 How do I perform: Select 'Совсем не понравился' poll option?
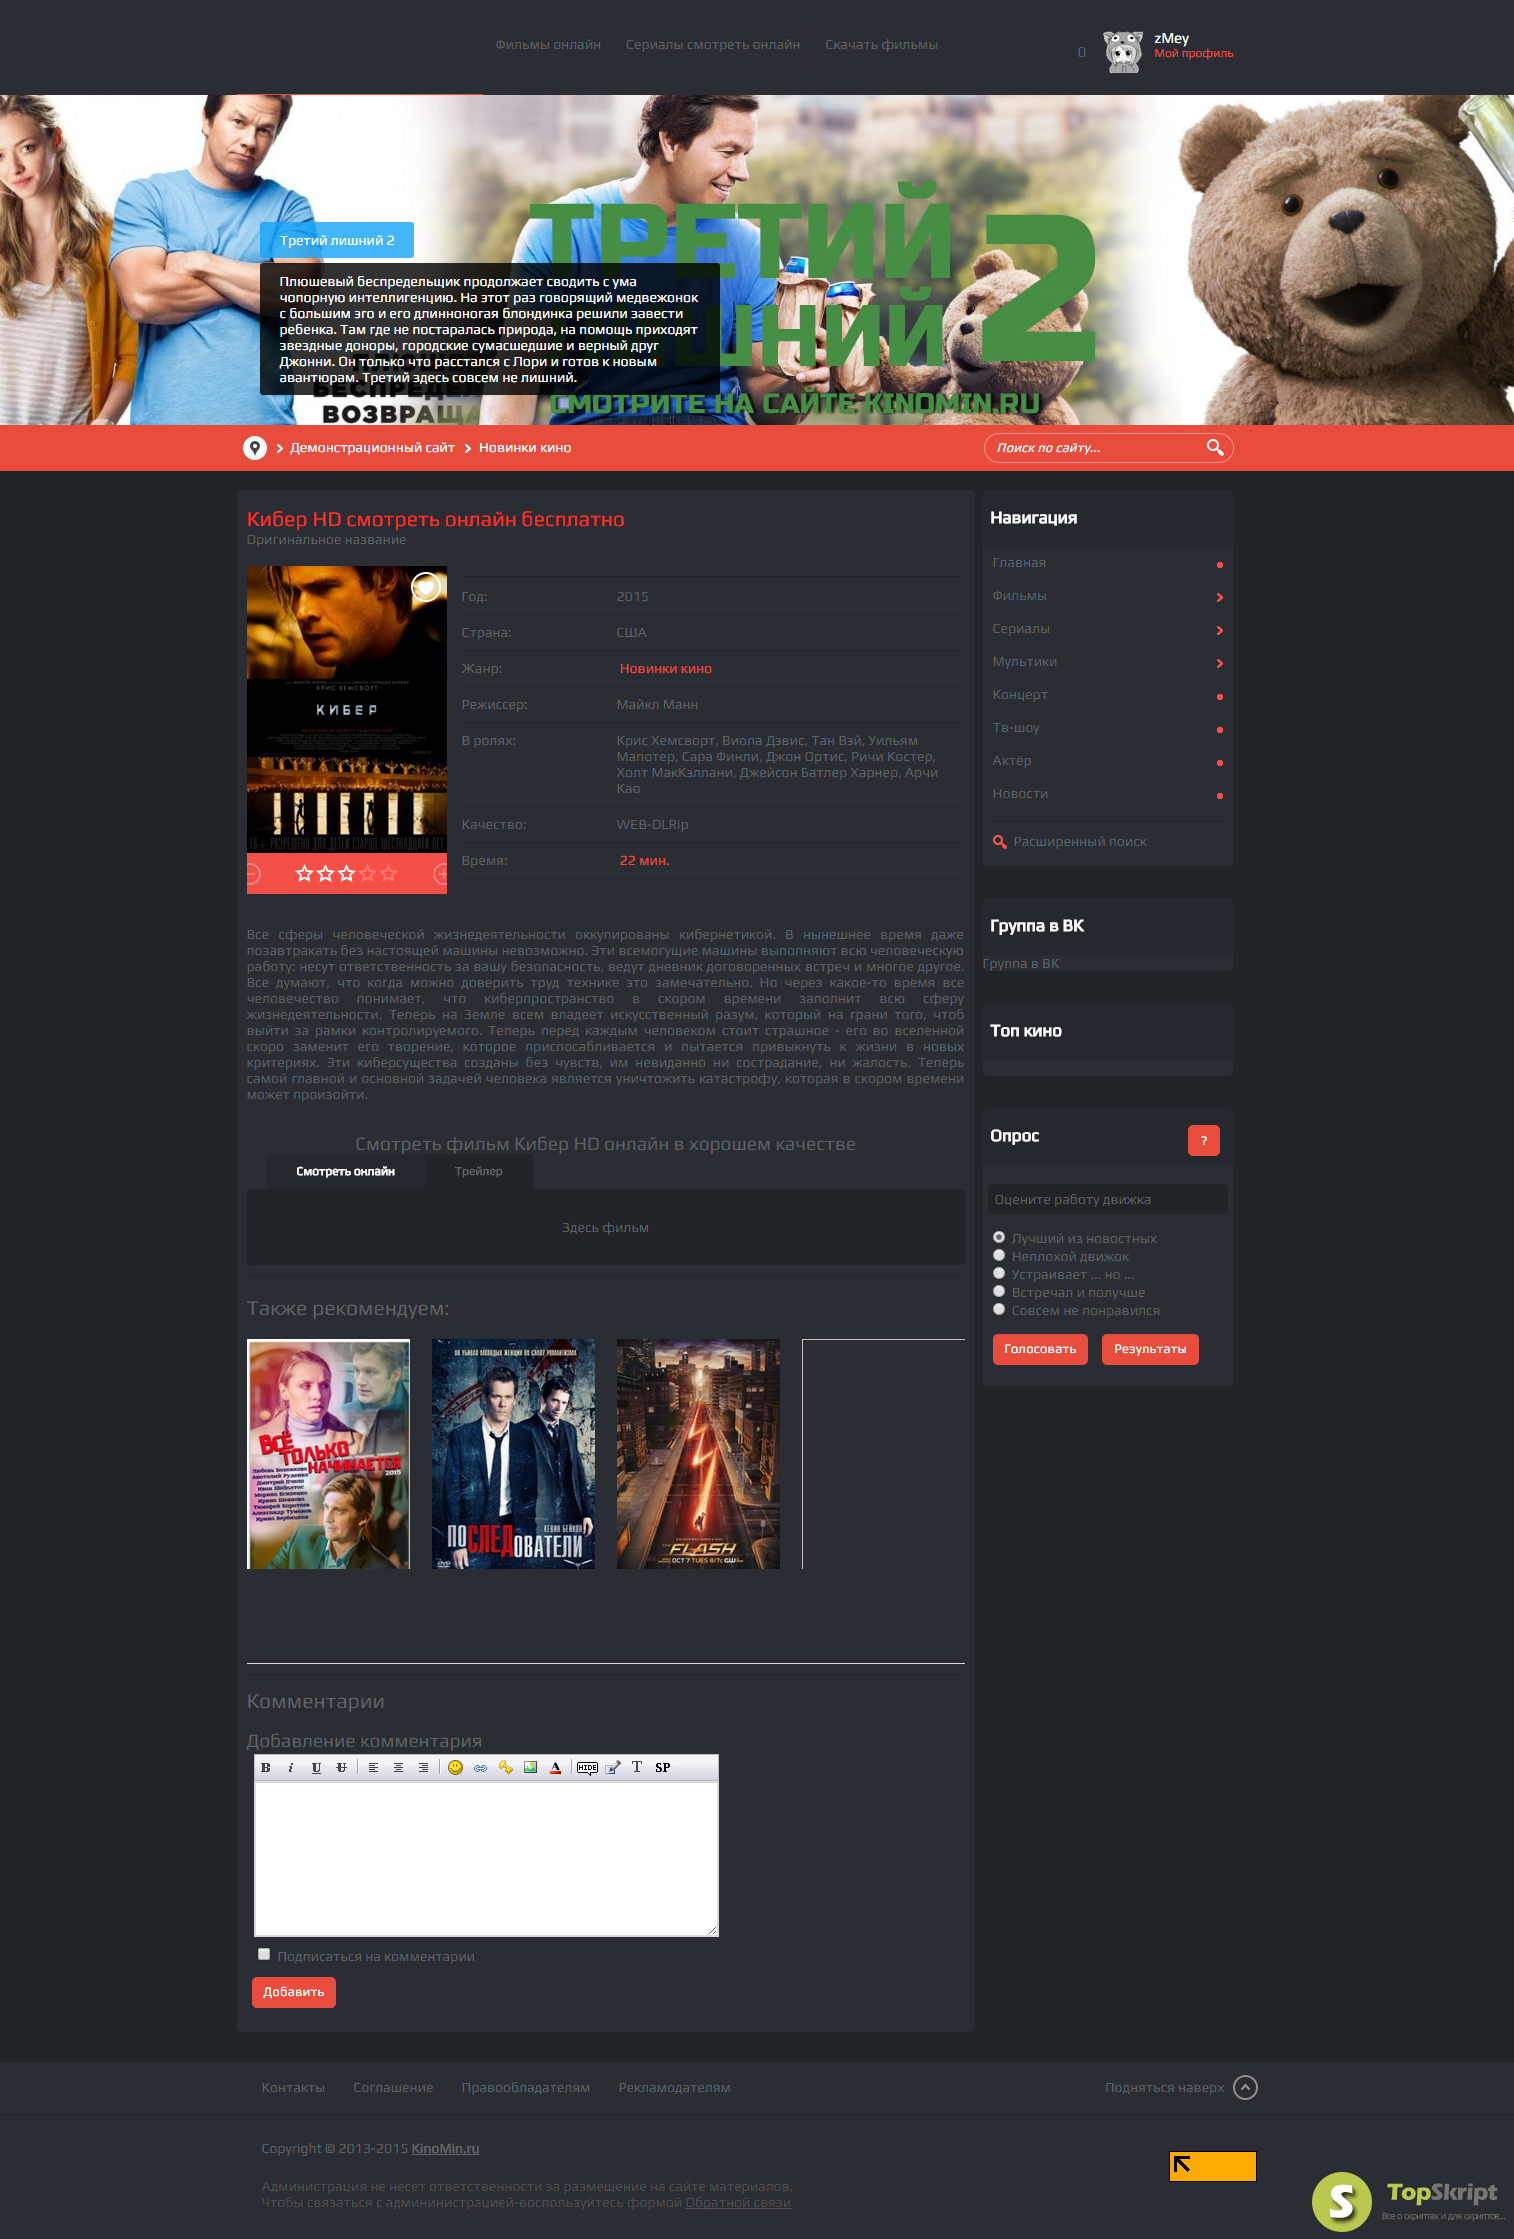click(x=999, y=1309)
